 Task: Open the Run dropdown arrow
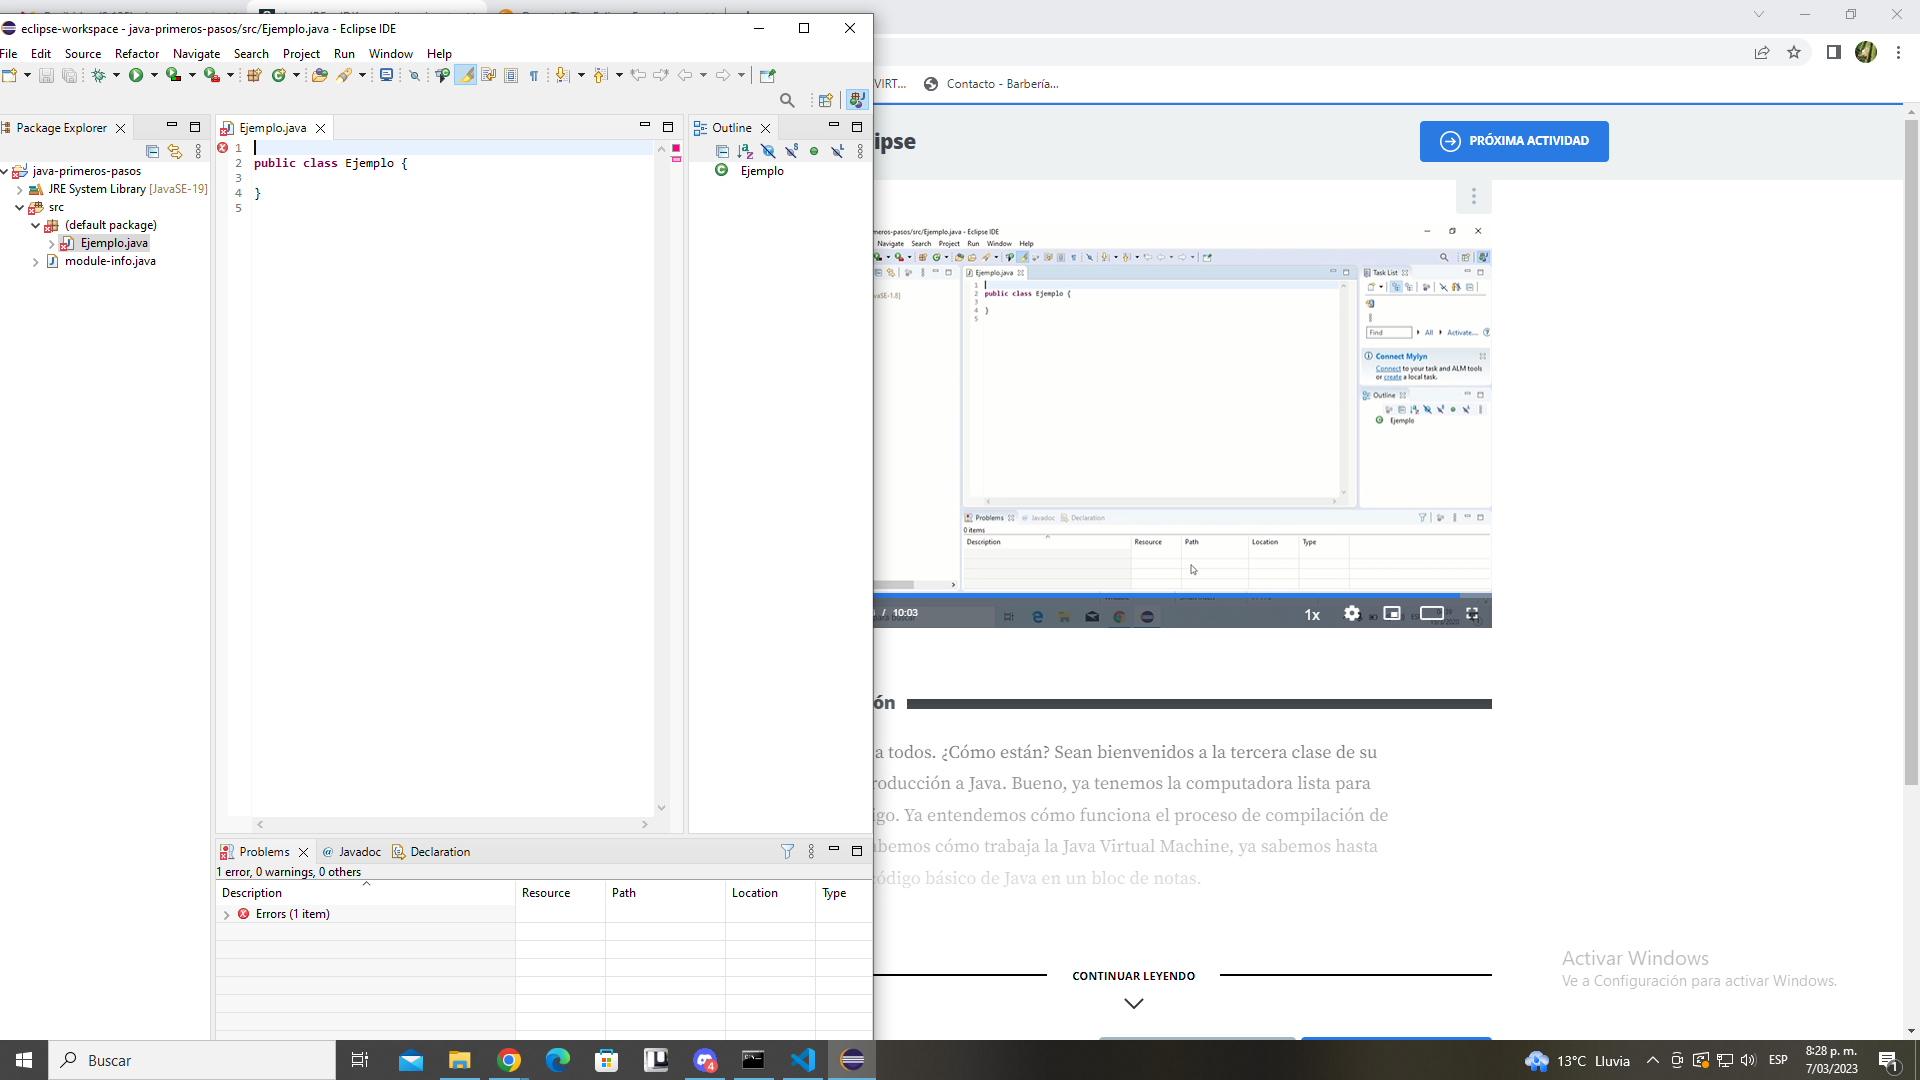point(154,75)
